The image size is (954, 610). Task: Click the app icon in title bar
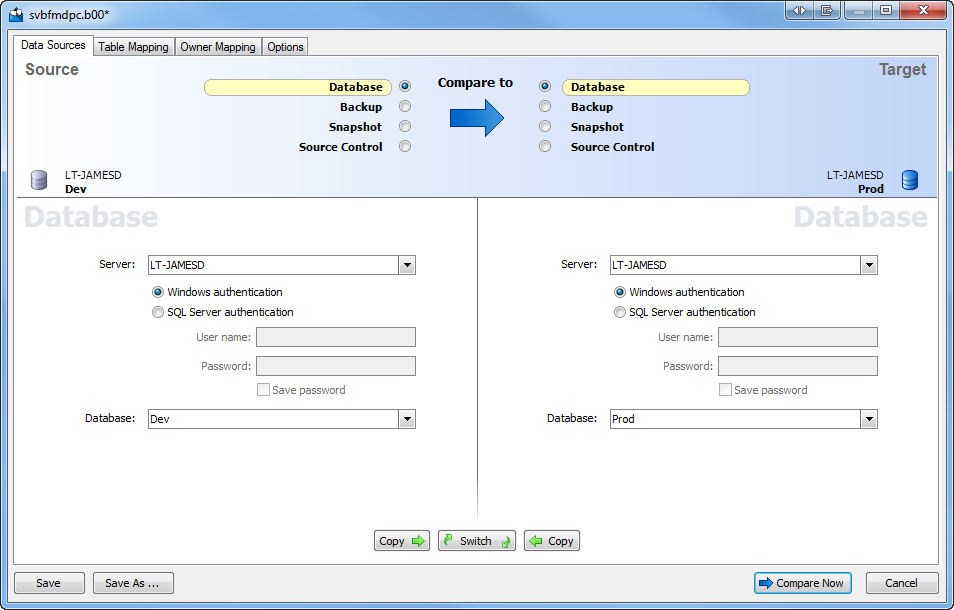16,12
